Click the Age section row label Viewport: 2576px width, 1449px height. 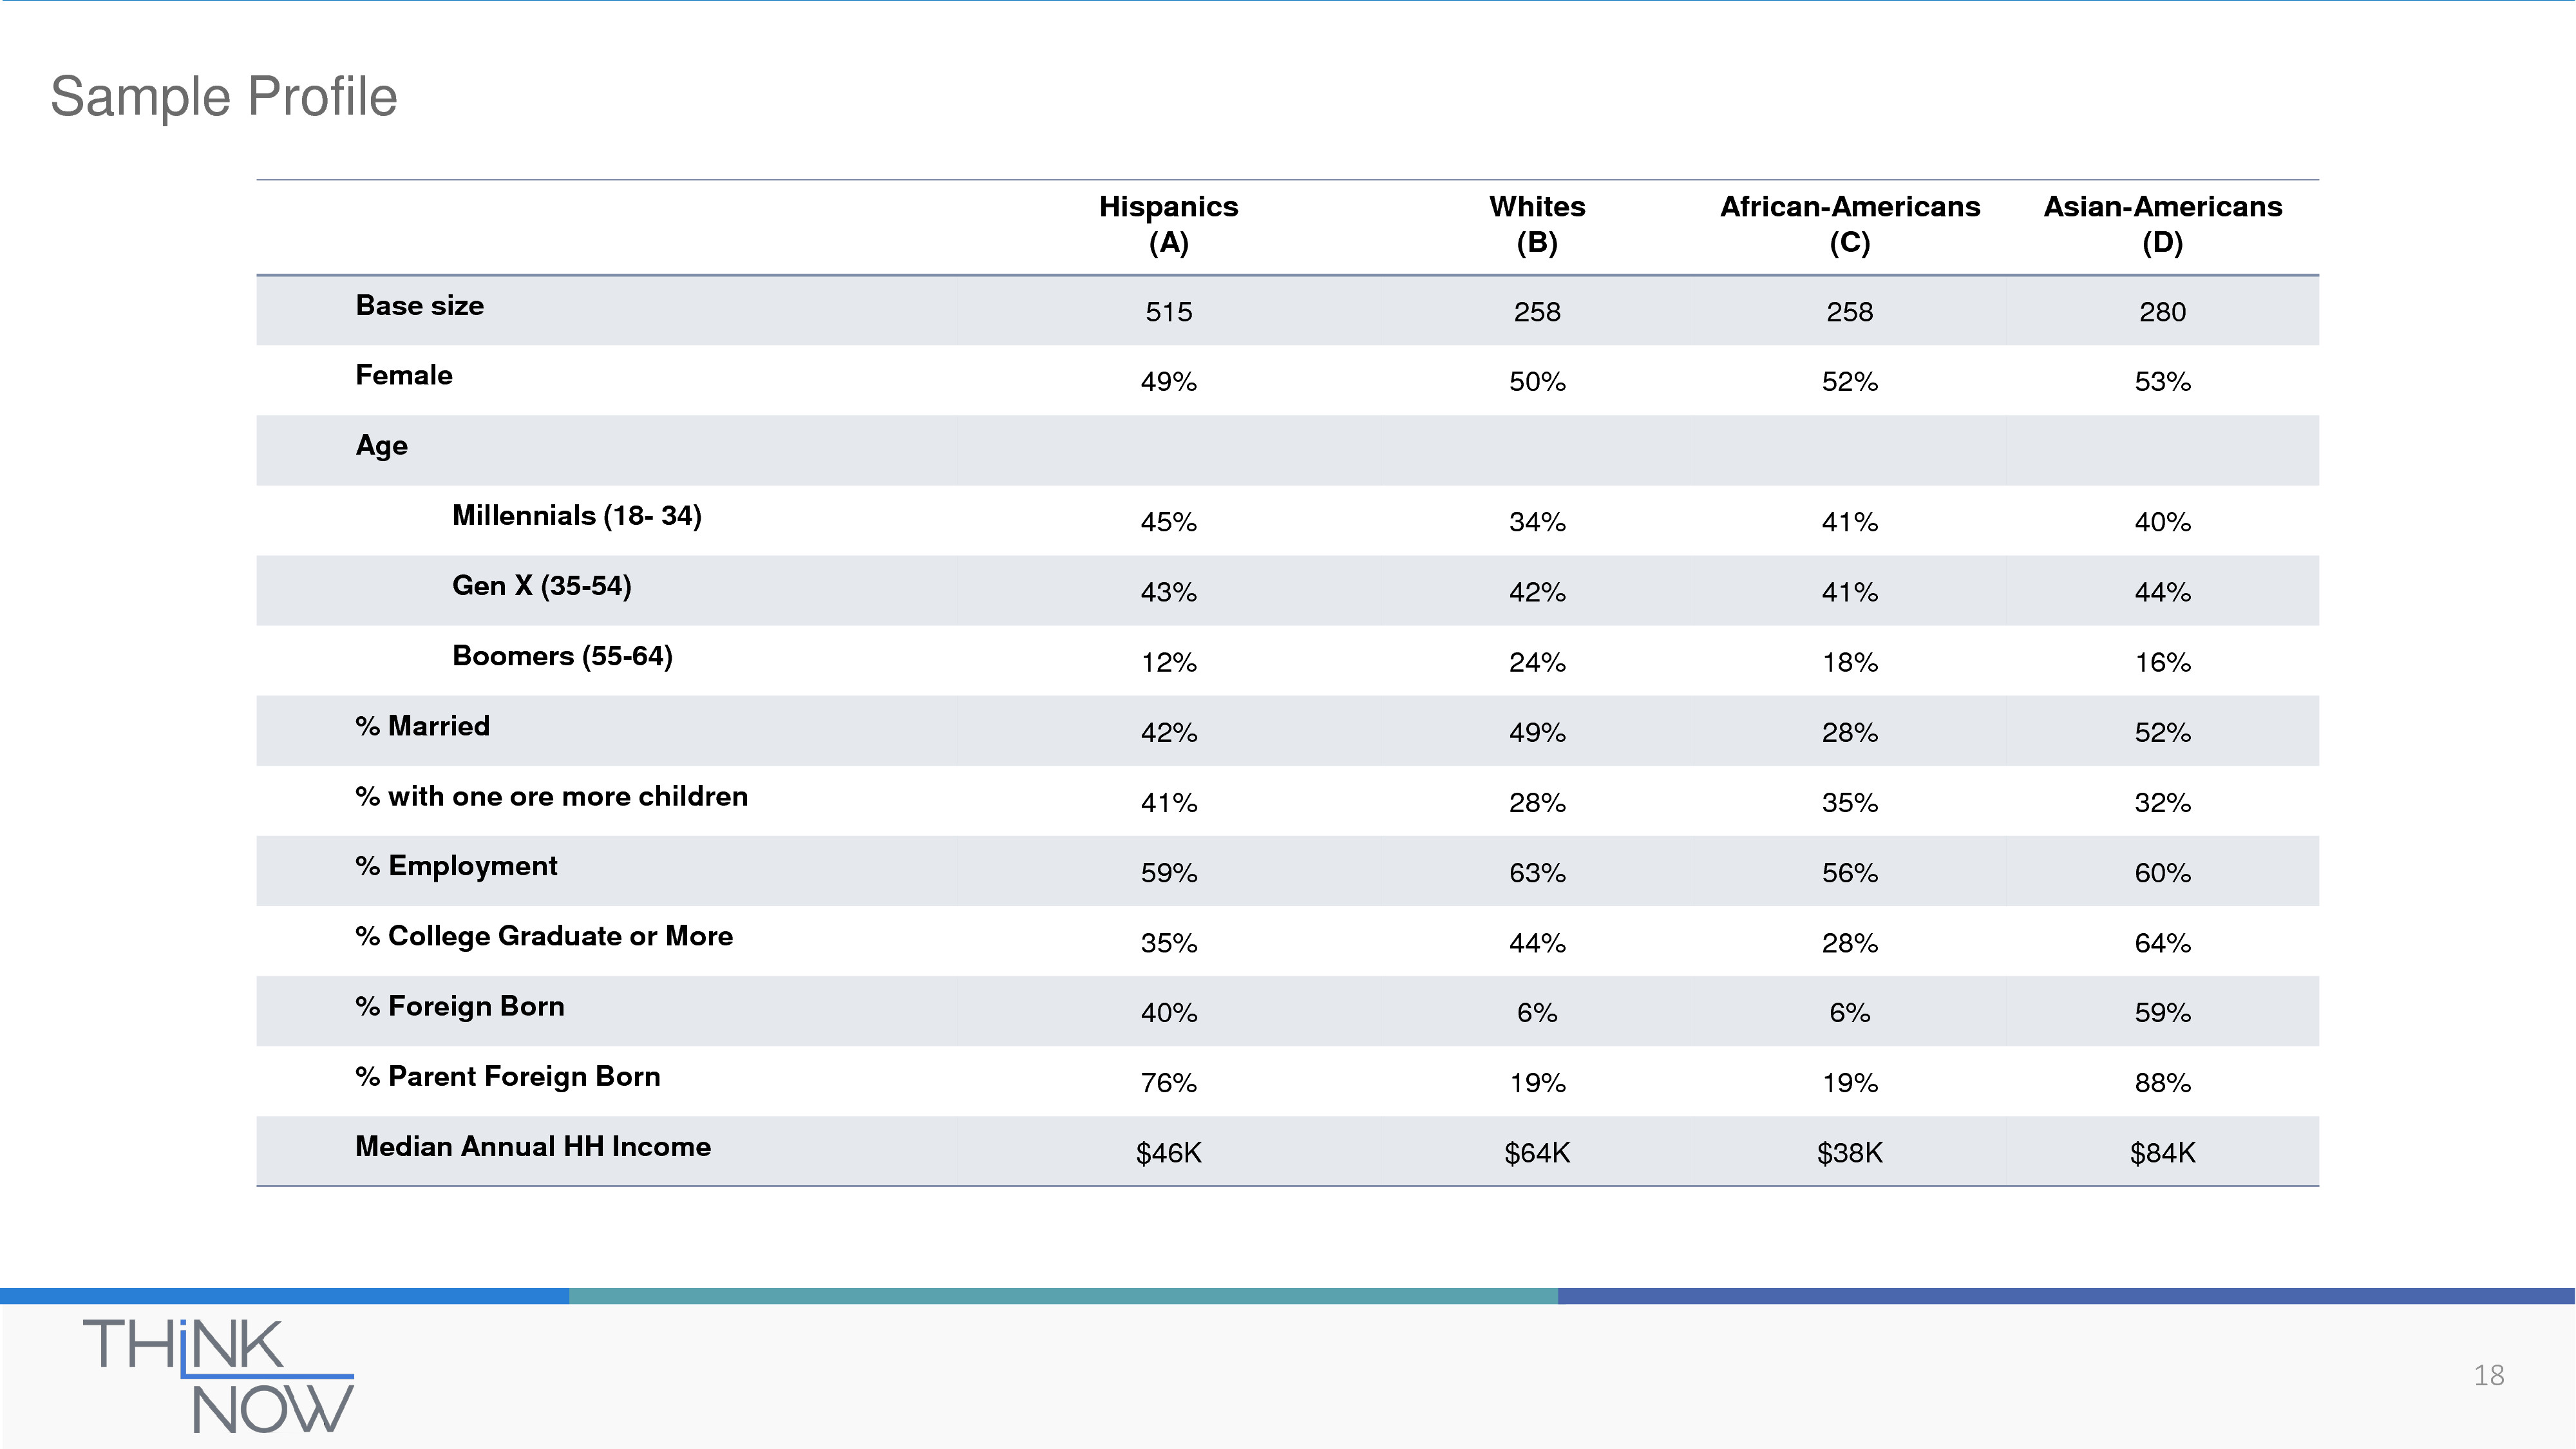coord(382,446)
